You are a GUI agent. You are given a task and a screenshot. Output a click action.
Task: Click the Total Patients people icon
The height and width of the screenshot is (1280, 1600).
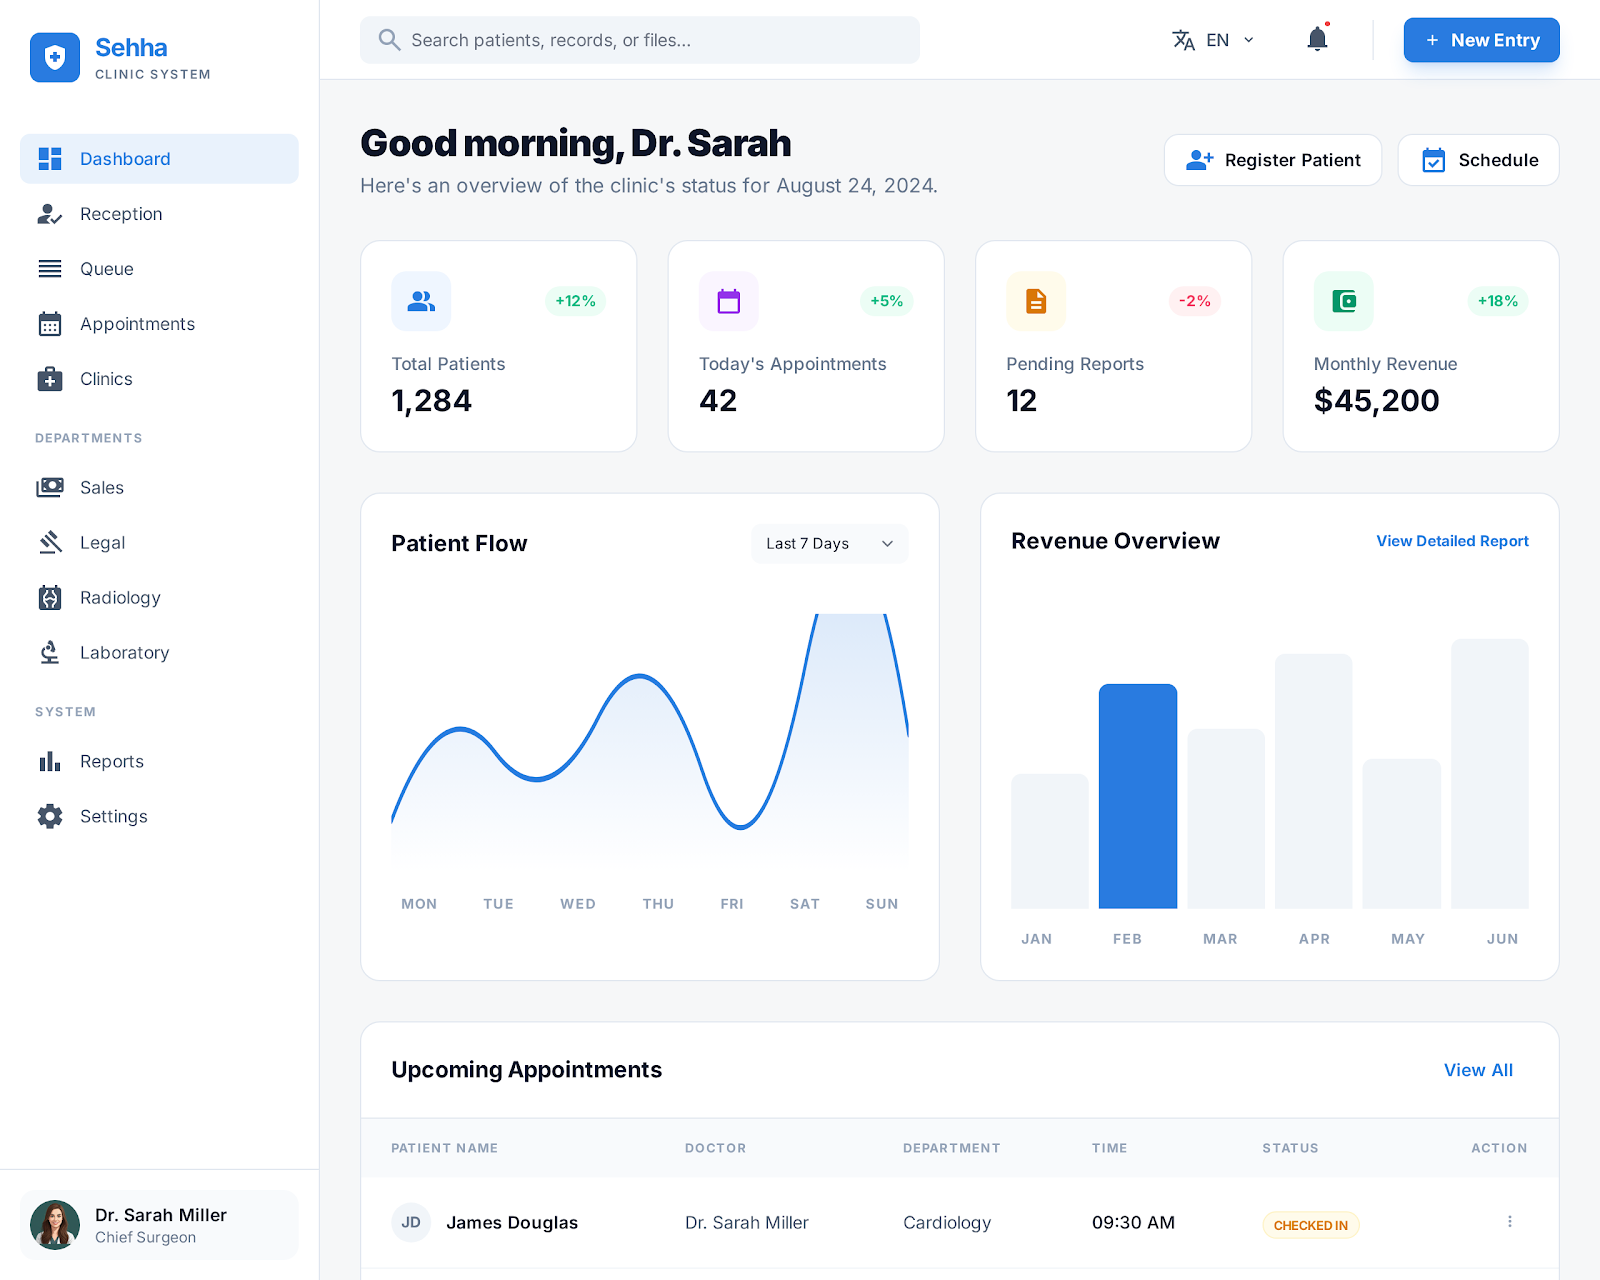point(421,301)
